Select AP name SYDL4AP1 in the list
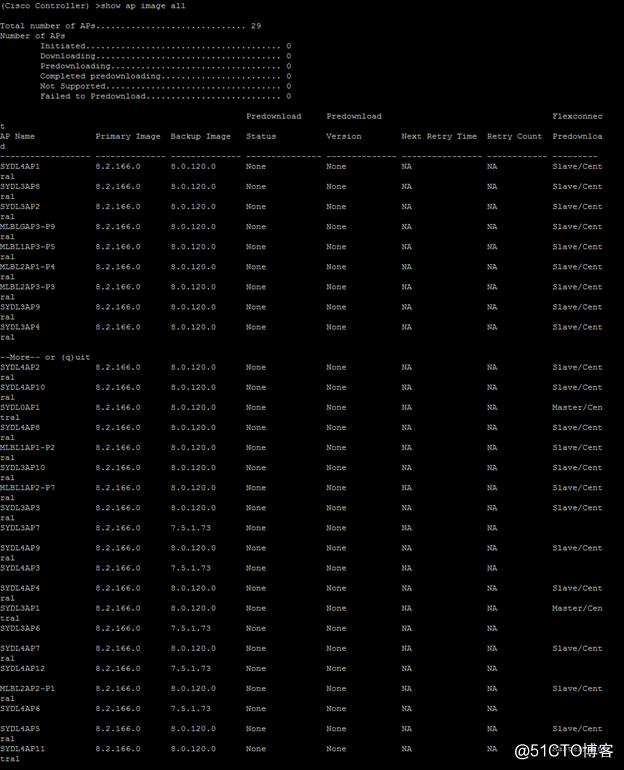 click(20, 166)
